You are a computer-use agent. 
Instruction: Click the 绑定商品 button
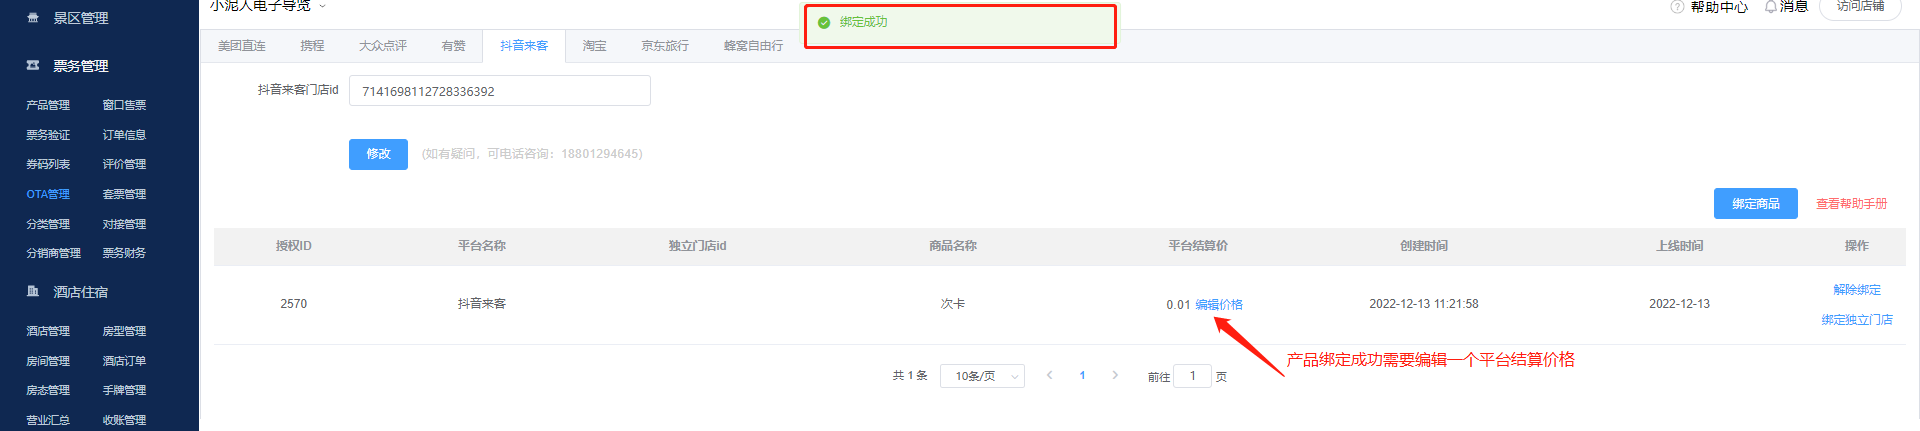pos(1755,204)
